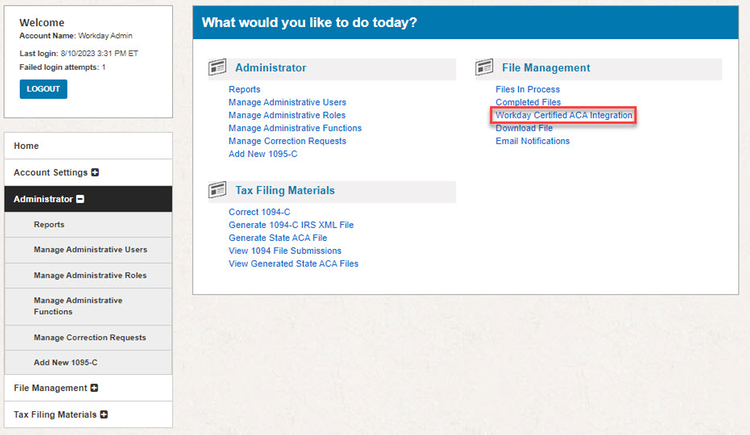750x435 pixels.
Task: Click Manage Correction Requests in main panel
Action: point(287,141)
